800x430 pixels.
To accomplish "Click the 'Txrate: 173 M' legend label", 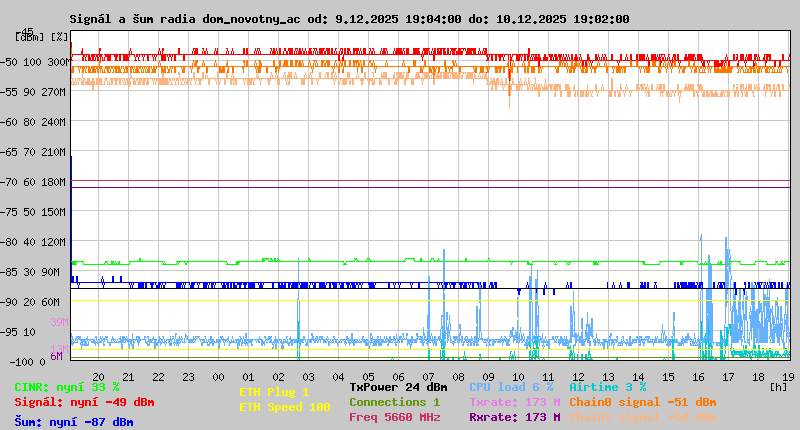I will point(515,402).
